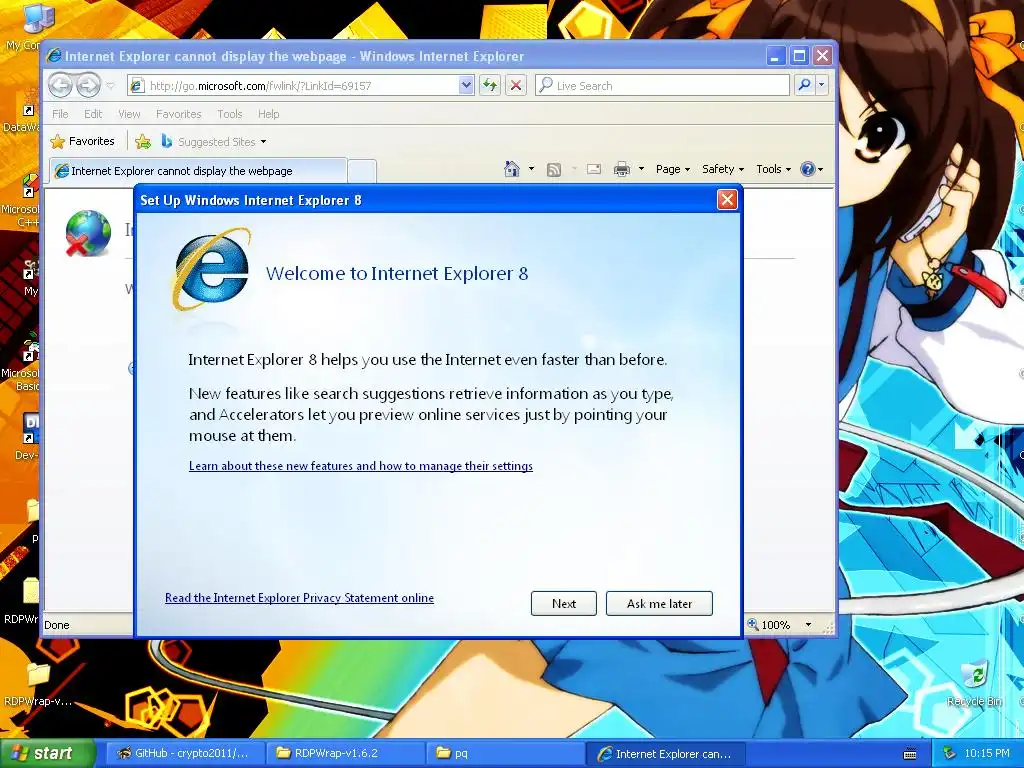Click Internet Explorer taskbar button
This screenshot has height=768, width=1024.
click(x=667, y=754)
